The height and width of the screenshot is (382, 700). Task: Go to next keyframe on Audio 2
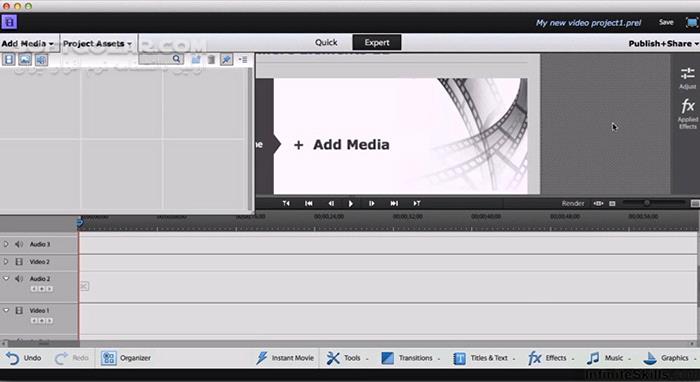click(50, 289)
